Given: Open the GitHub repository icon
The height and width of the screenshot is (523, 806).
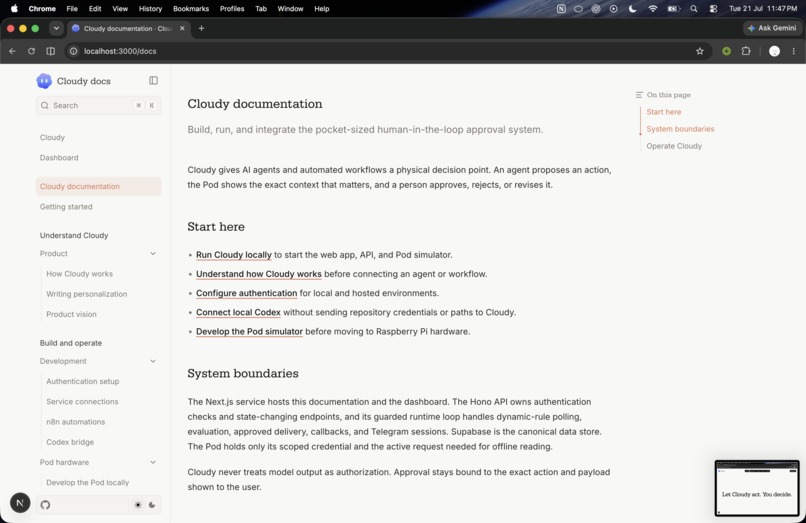Looking at the screenshot, I should [45, 505].
